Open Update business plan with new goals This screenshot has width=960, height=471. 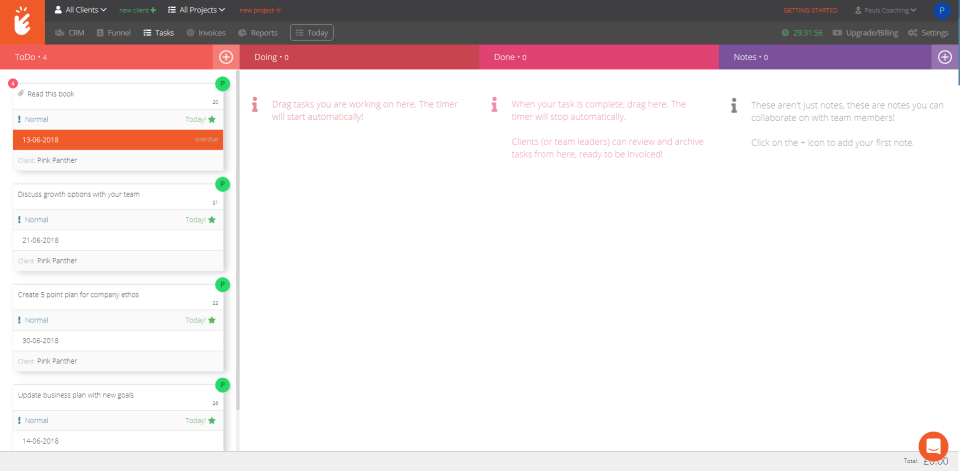[76, 395]
